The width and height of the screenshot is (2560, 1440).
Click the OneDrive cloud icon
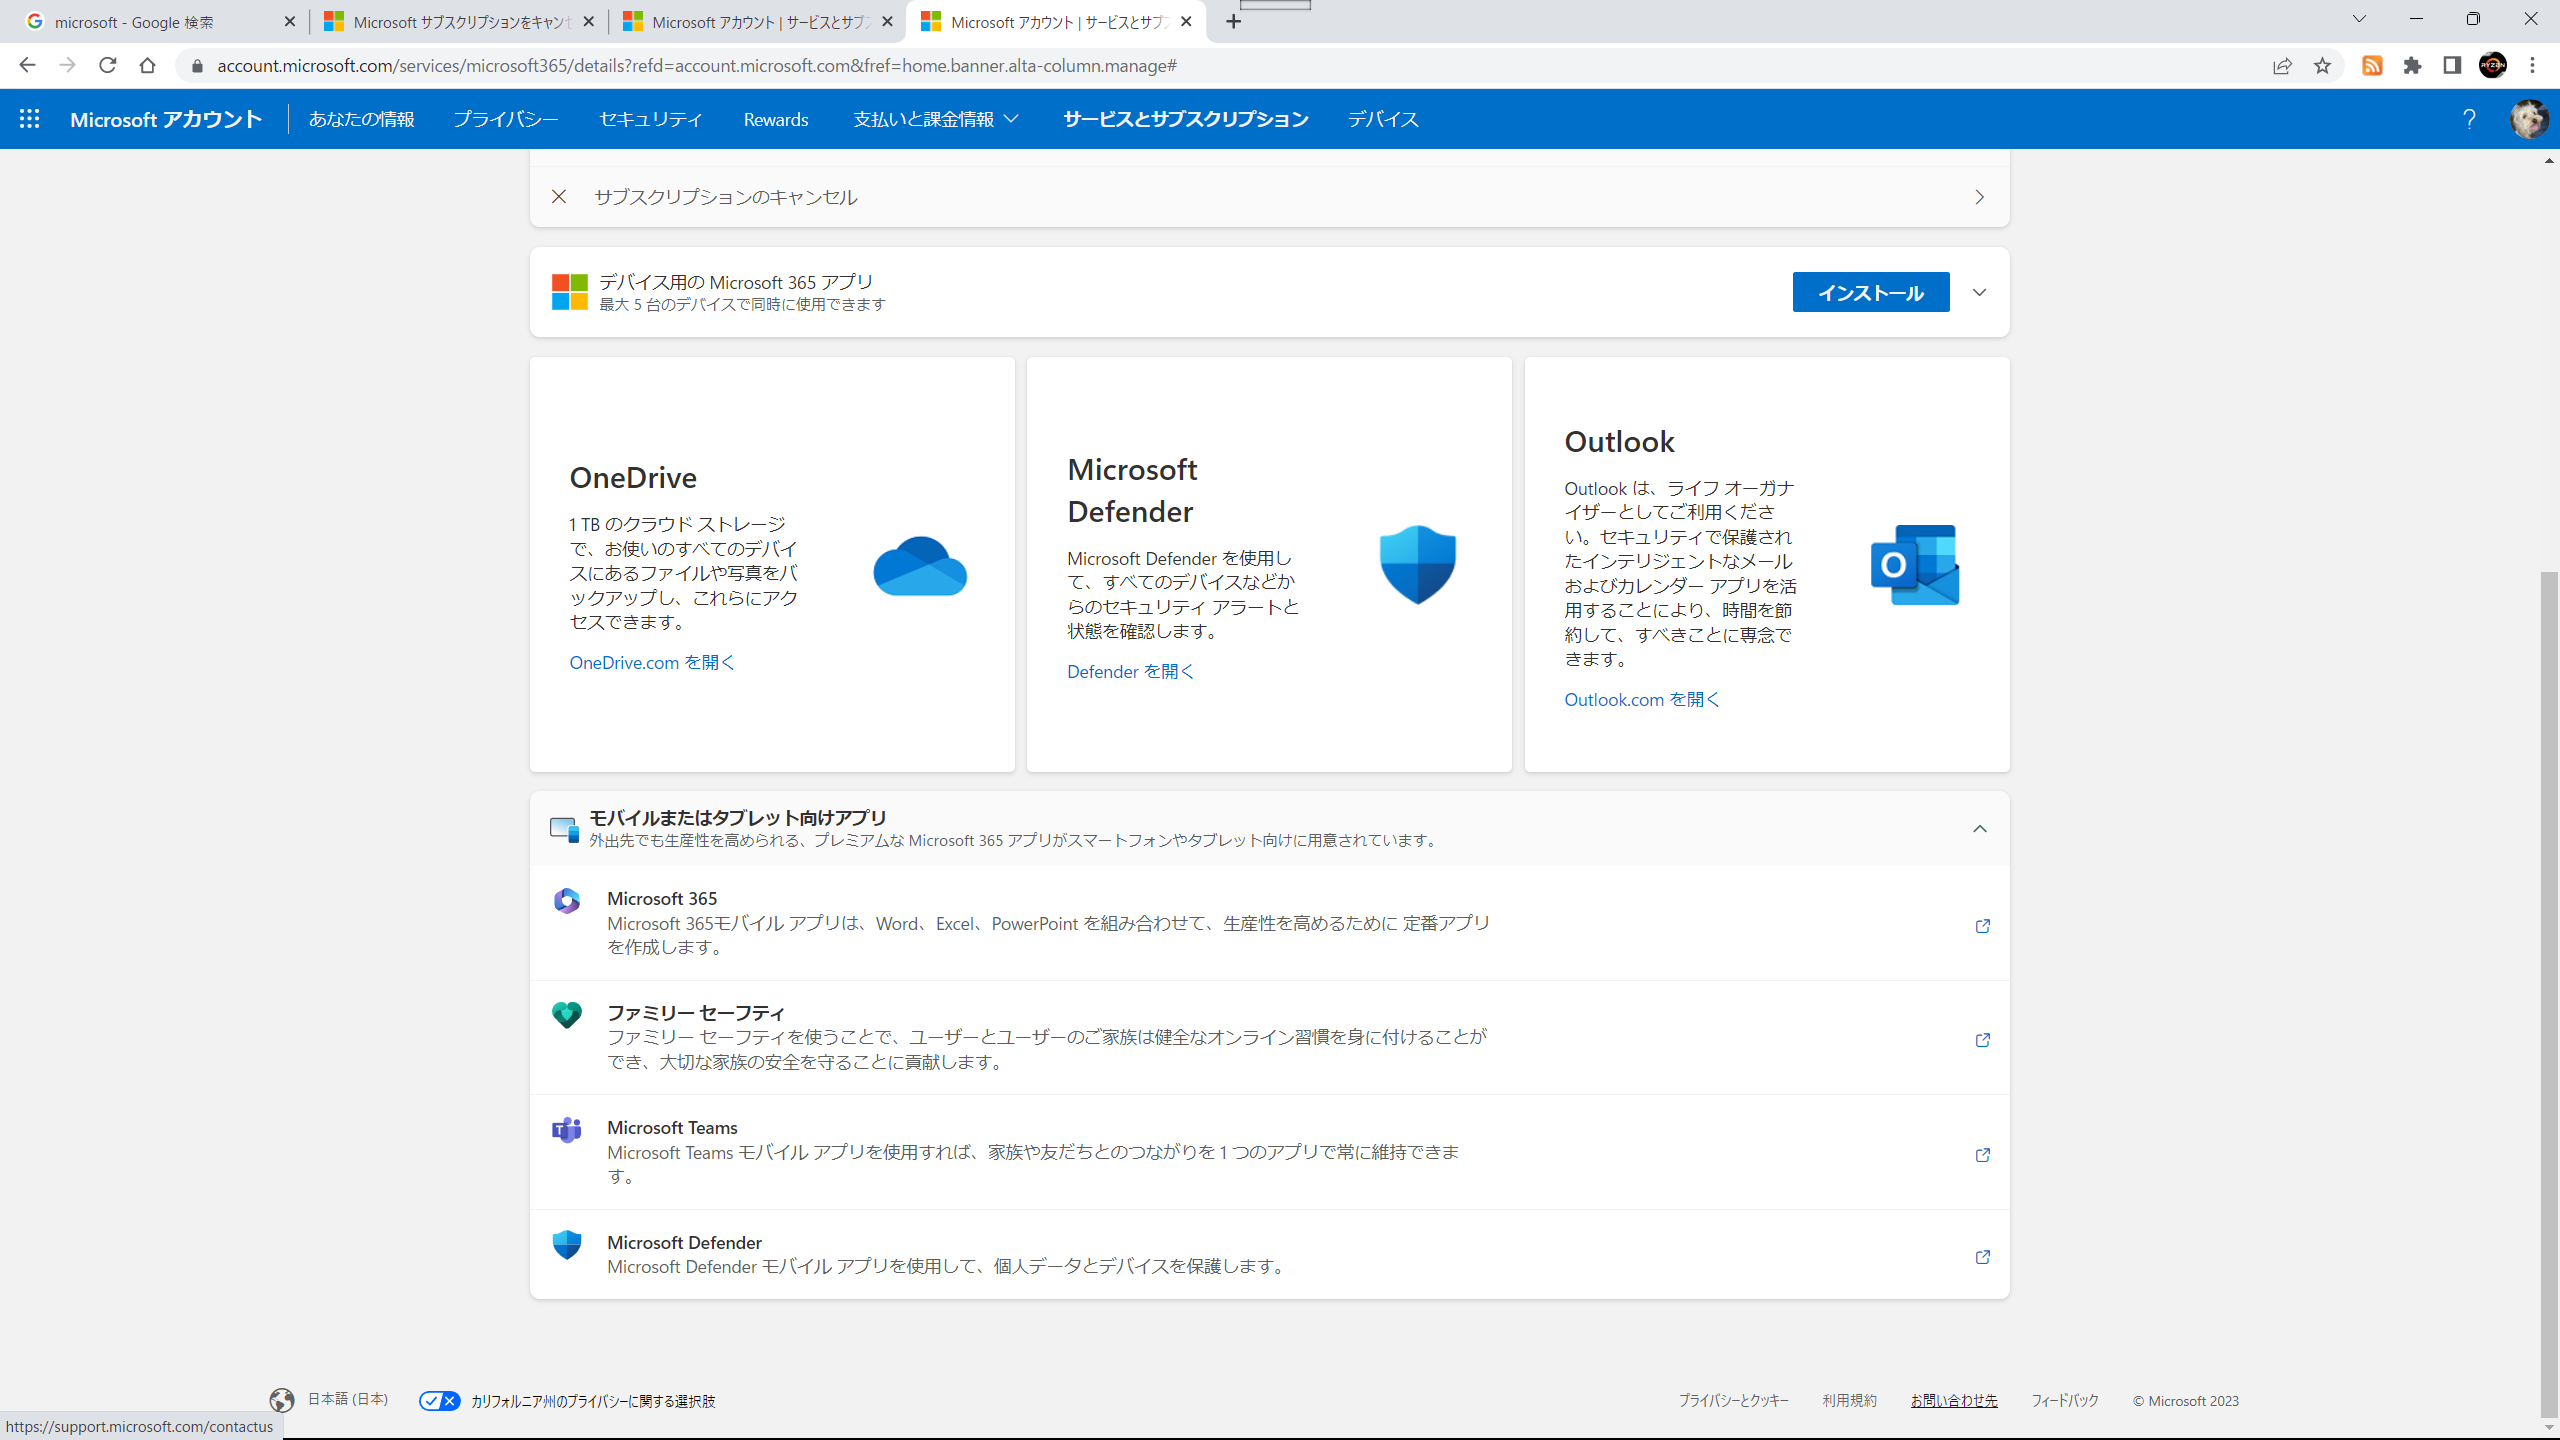(920, 566)
